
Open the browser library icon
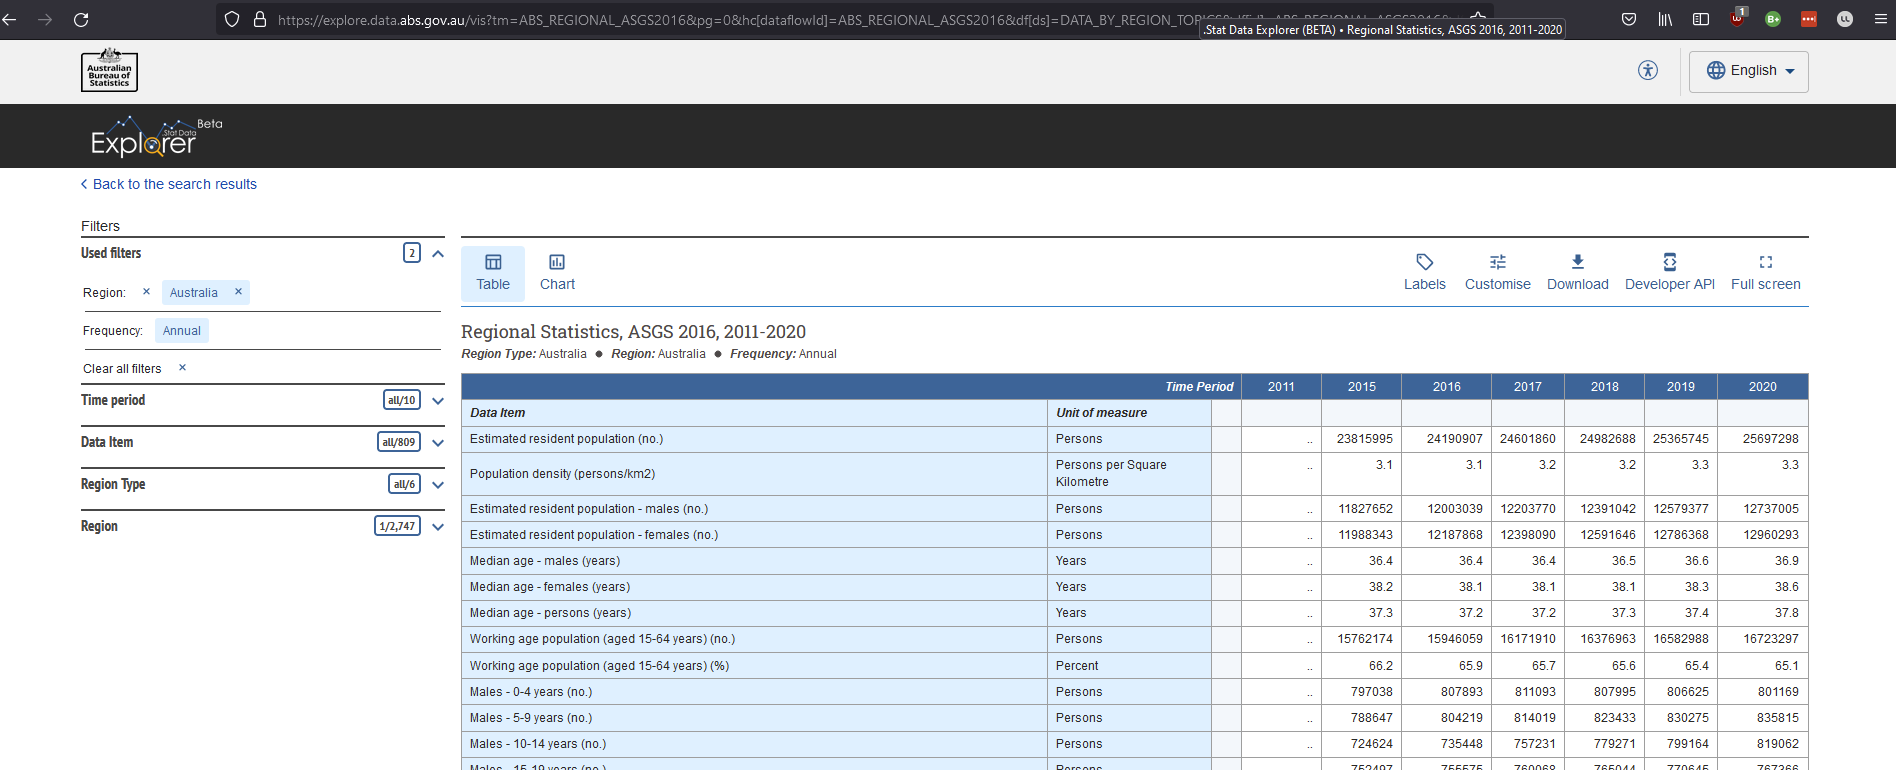1665,19
